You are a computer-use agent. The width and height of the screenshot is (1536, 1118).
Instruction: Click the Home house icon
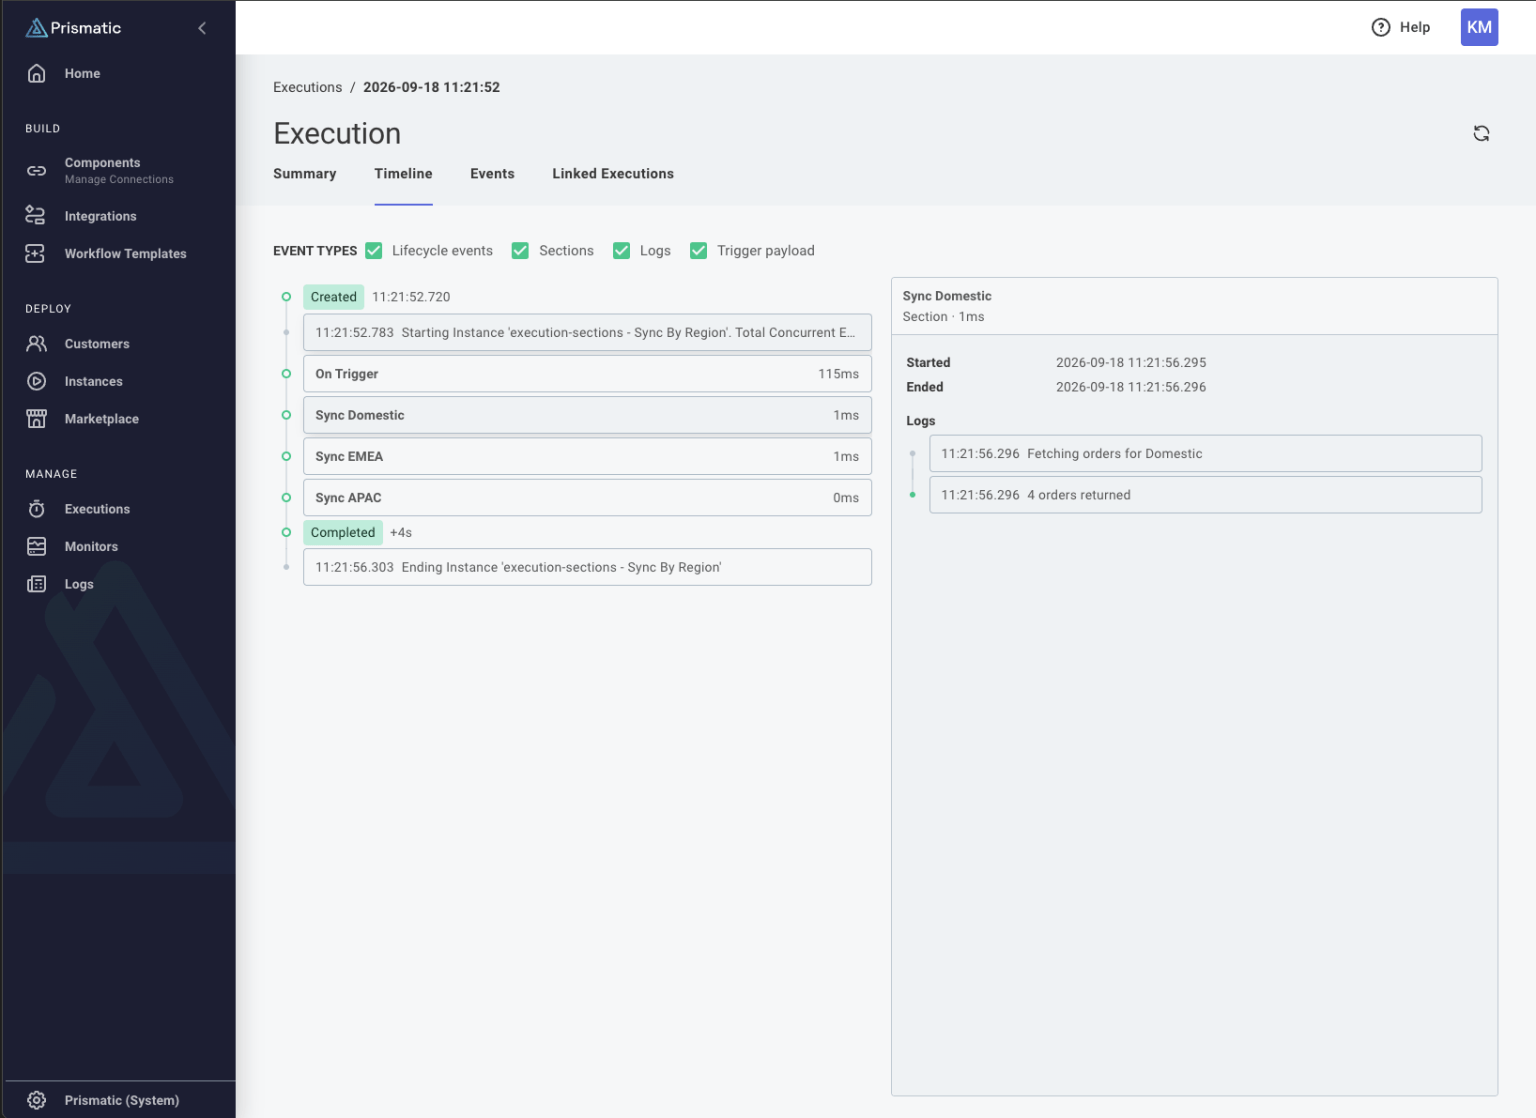pos(36,73)
